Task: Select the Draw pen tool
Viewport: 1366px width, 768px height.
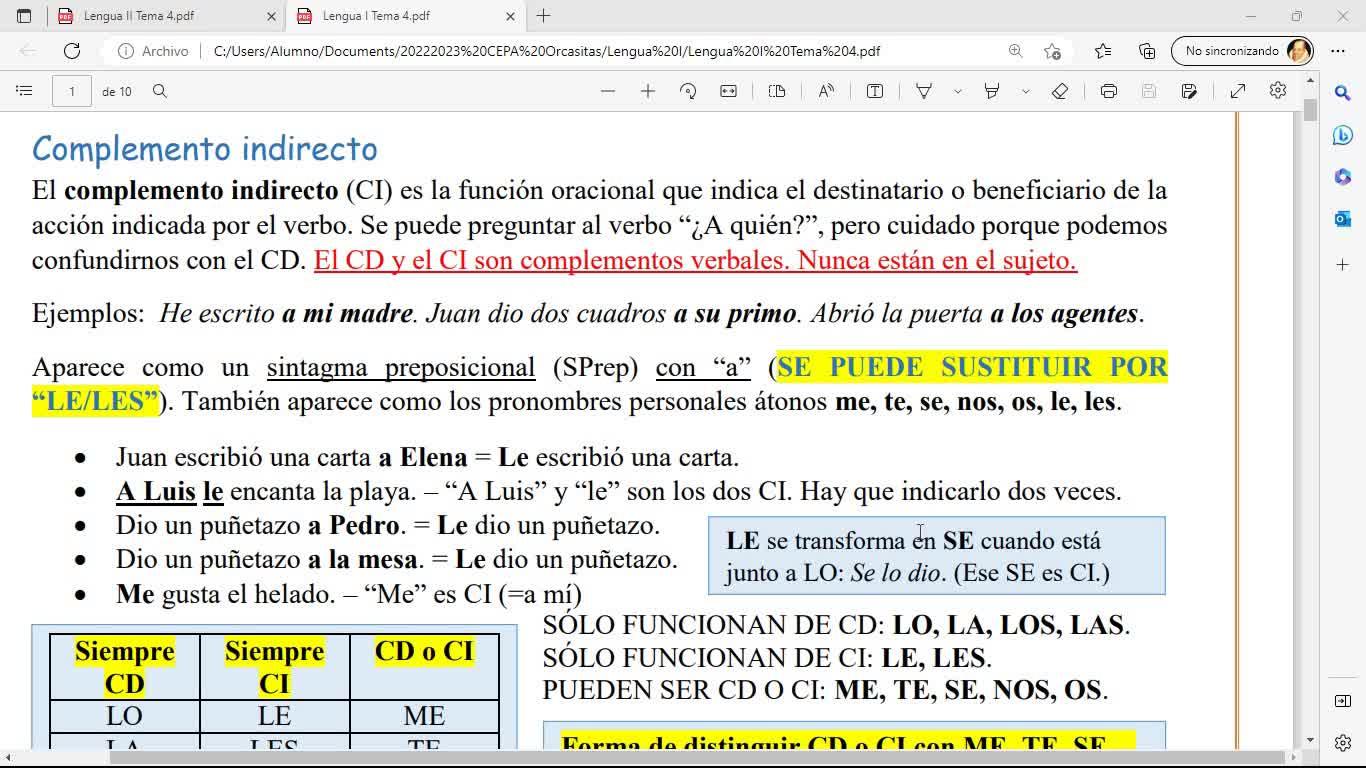Action: pos(924,91)
